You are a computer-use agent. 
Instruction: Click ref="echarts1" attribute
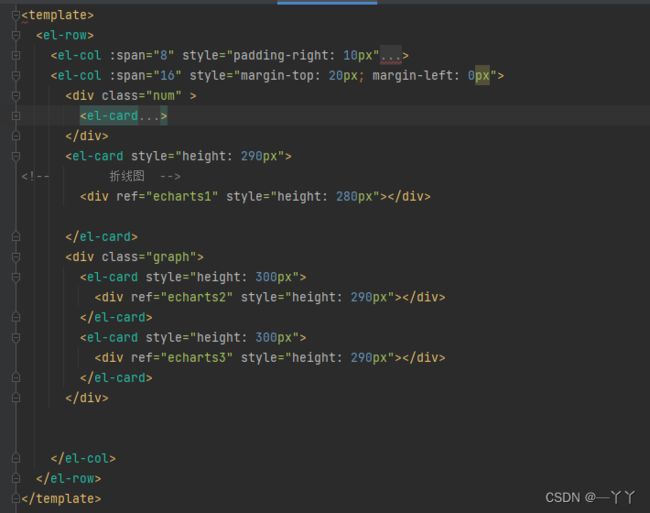(x=167, y=197)
